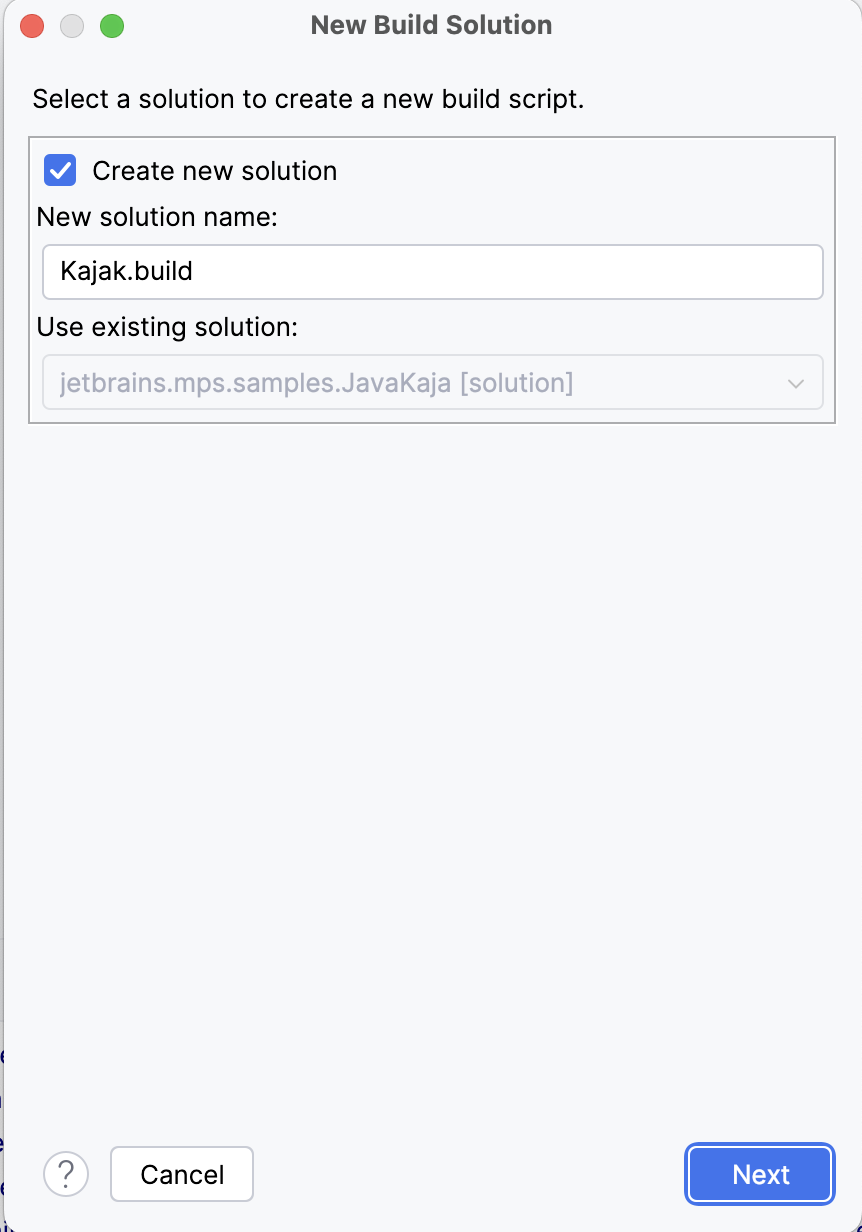Click on the Kajak.build text
Image resolution: width=862 pixels, height=1232 pixels.
point(126,272)
